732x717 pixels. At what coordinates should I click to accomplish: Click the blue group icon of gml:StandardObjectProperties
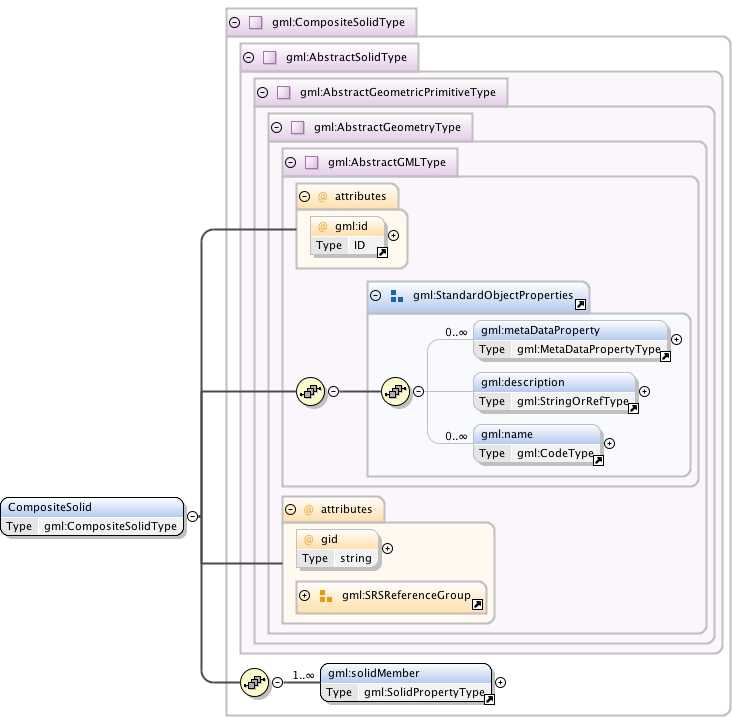coord(397,296)
